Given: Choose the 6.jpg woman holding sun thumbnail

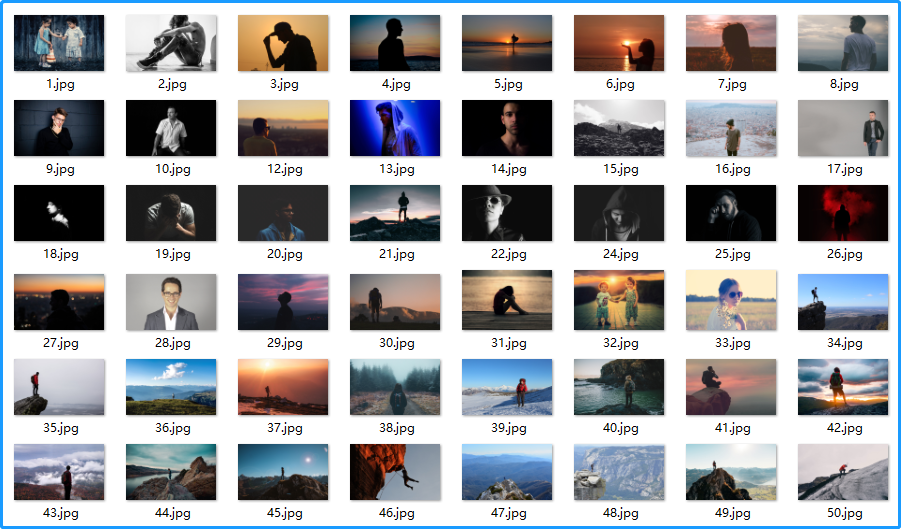Looking at the screenshot, I should (x=619, y=43).
